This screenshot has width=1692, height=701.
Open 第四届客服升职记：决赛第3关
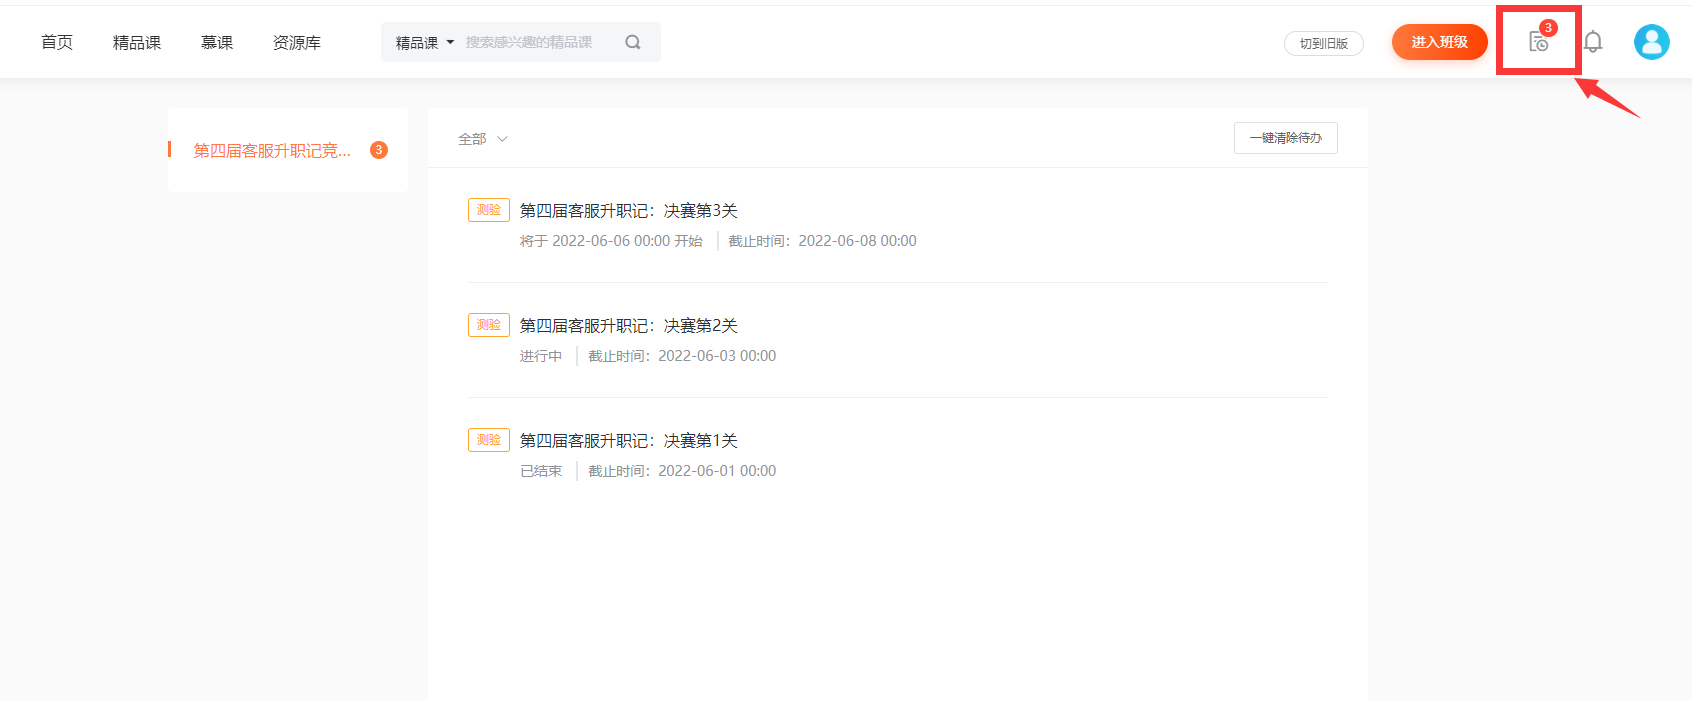(x=629, y=210)
